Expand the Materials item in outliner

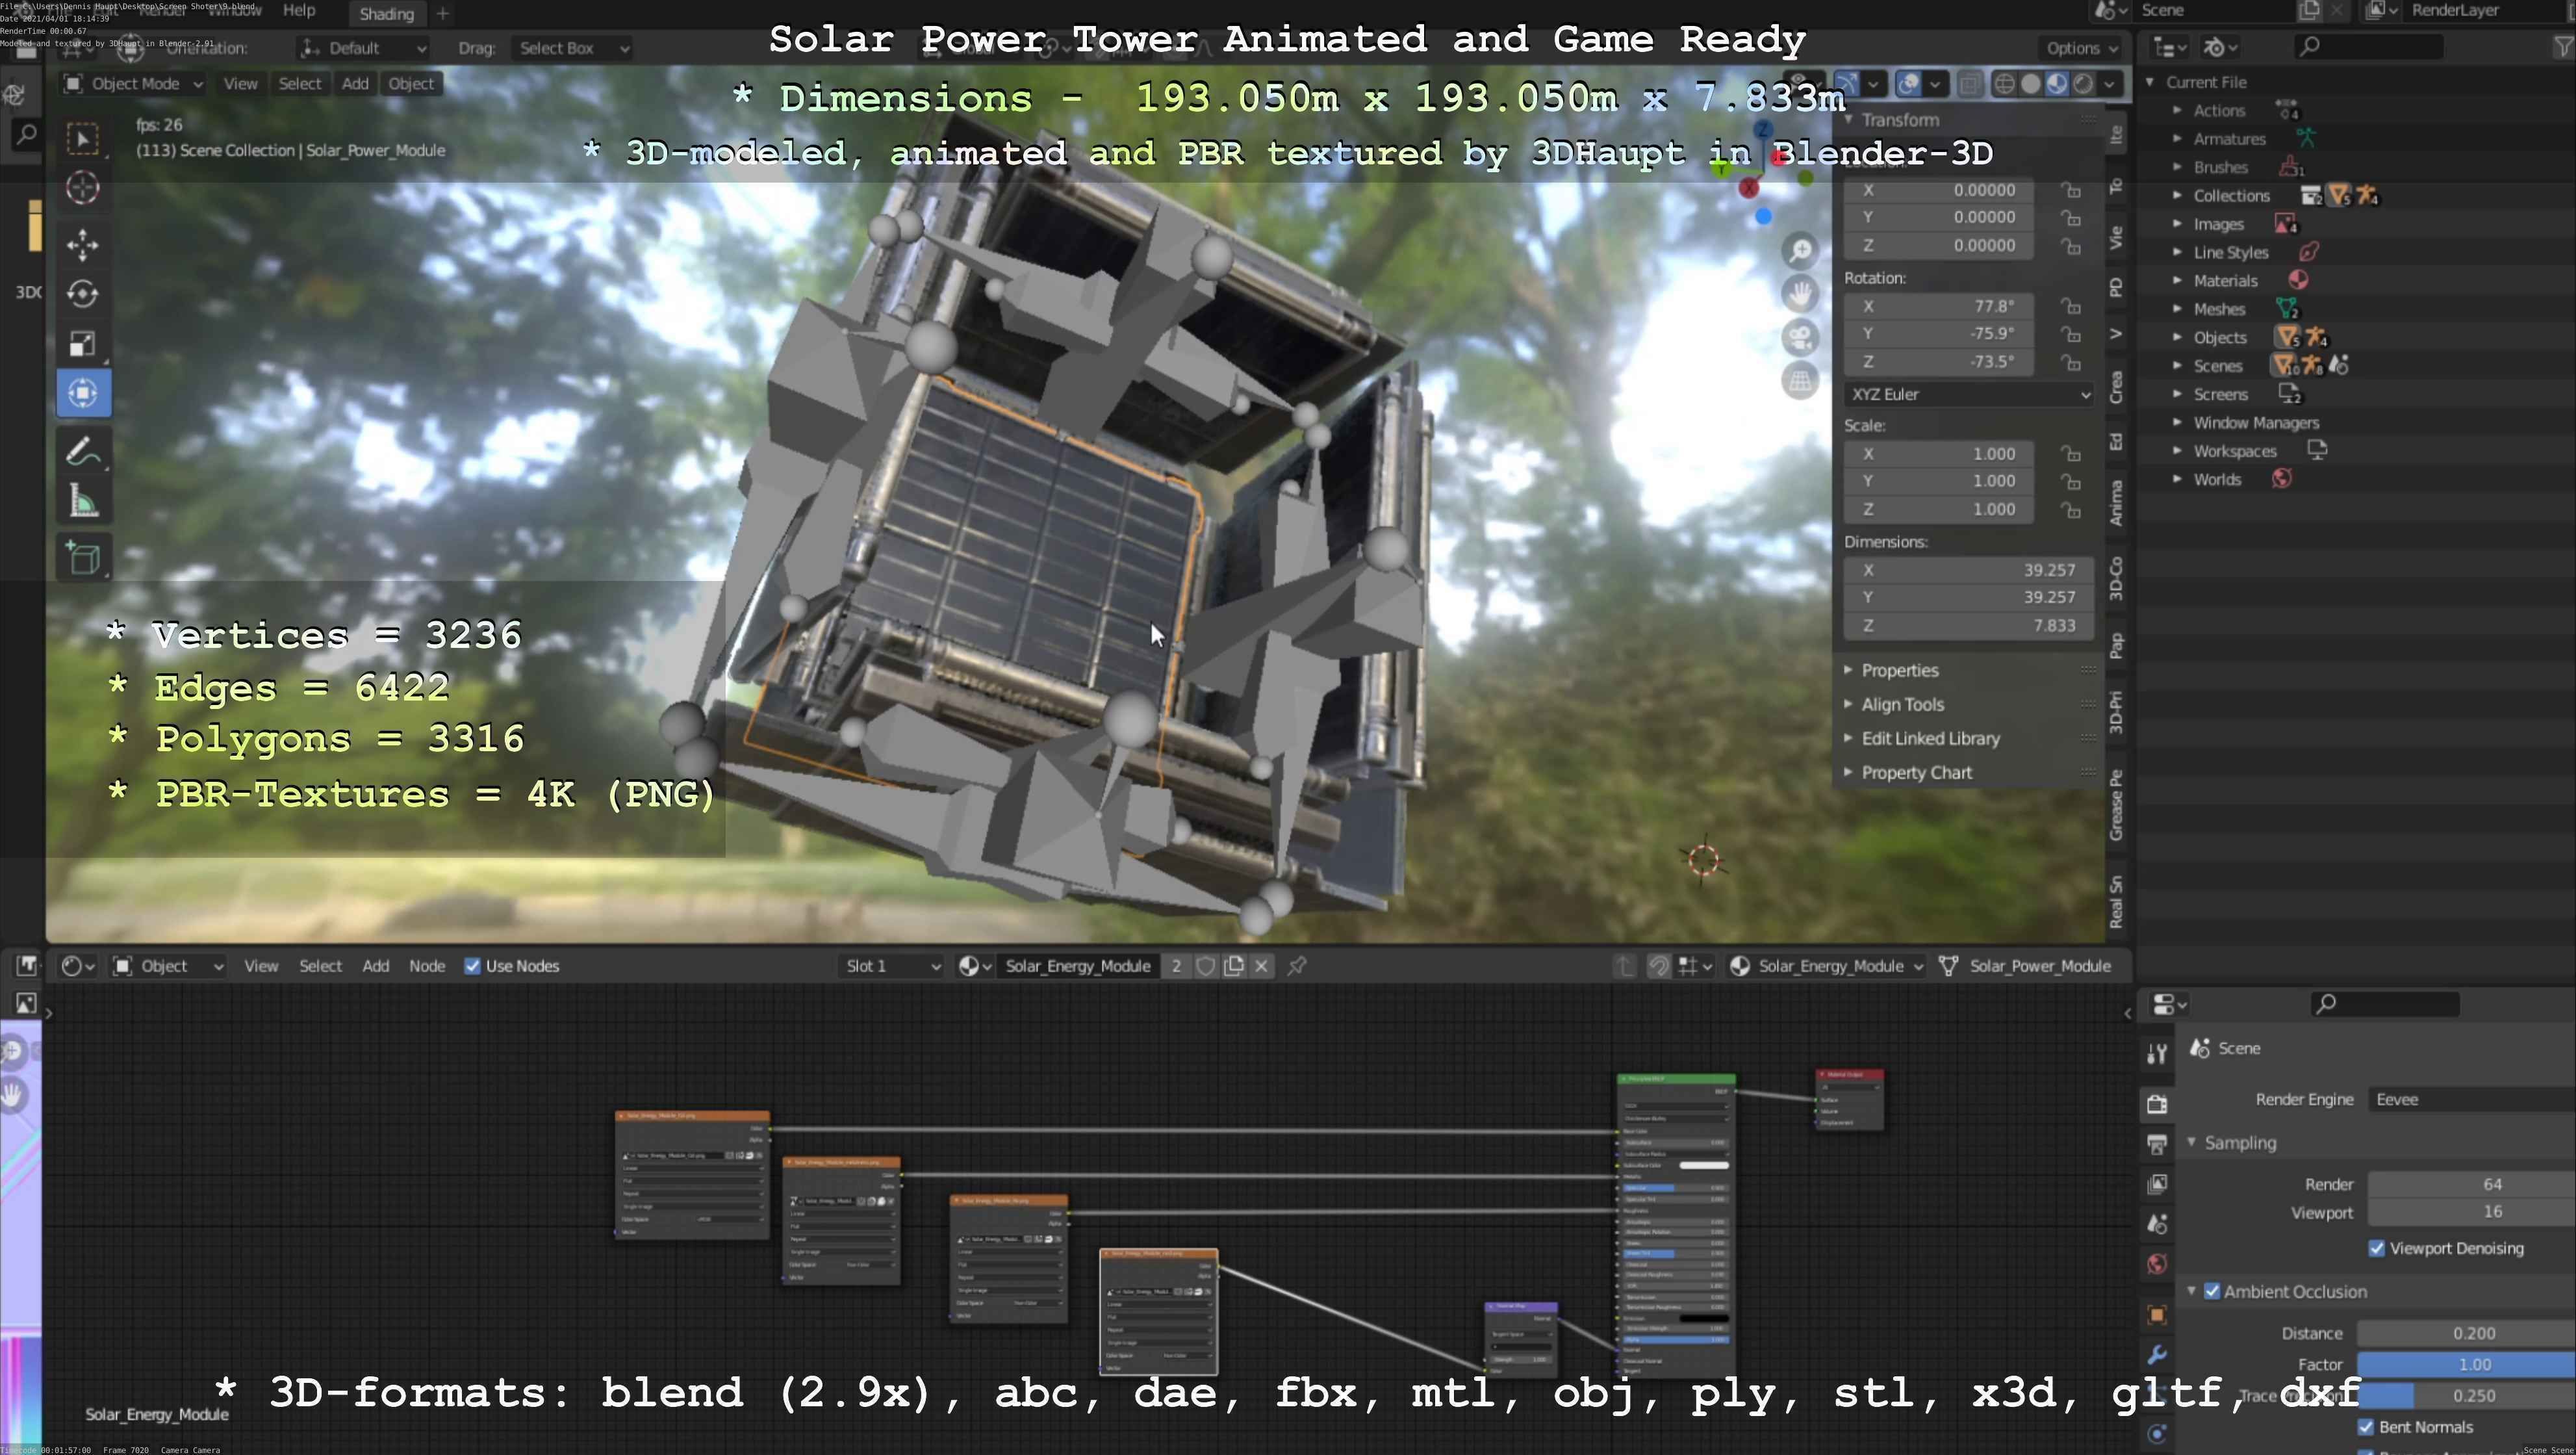[2177, 281]
